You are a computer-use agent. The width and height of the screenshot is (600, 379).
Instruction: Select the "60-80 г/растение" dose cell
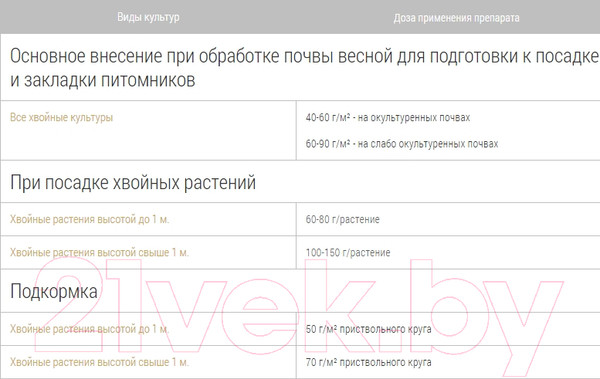[x=342, y=219]
